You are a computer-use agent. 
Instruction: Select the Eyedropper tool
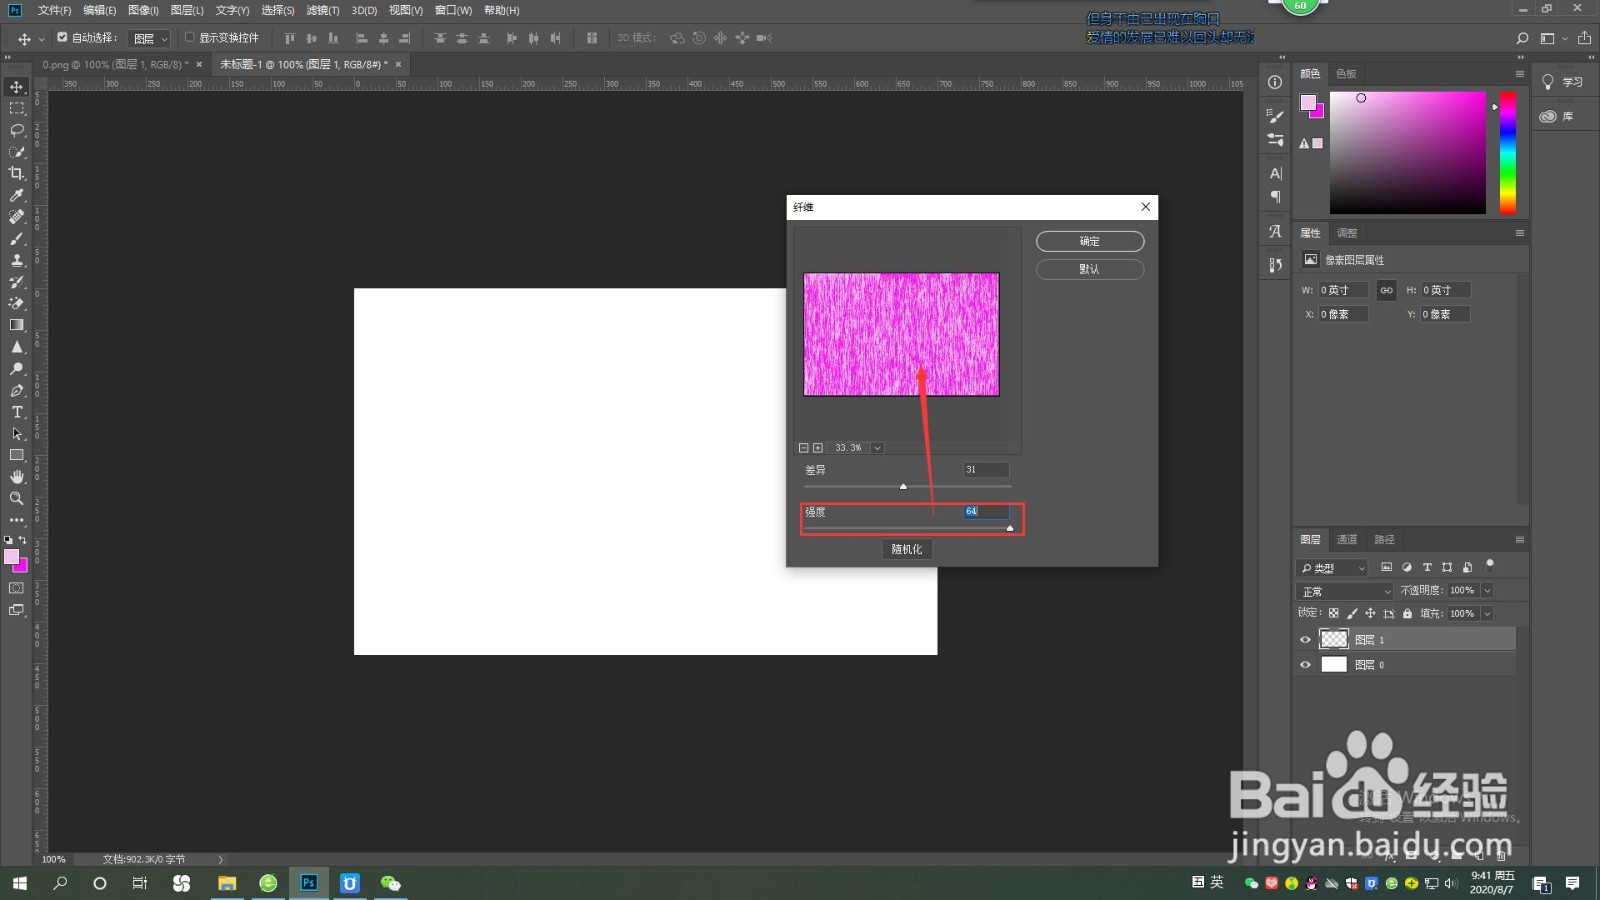pyautogui.click(x=17, y=196)
